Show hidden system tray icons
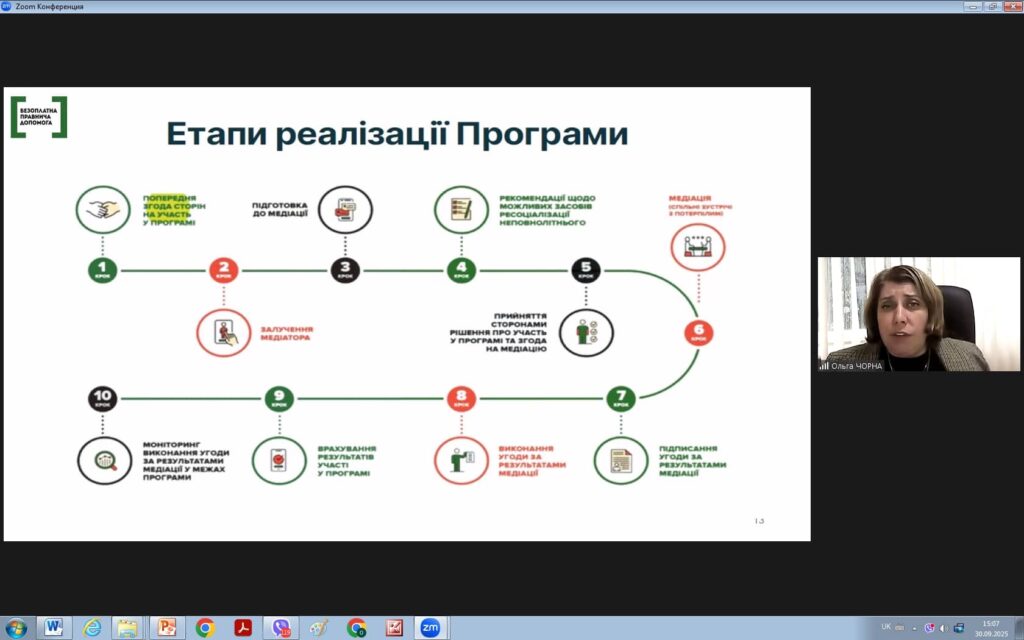 click(914, 627)
